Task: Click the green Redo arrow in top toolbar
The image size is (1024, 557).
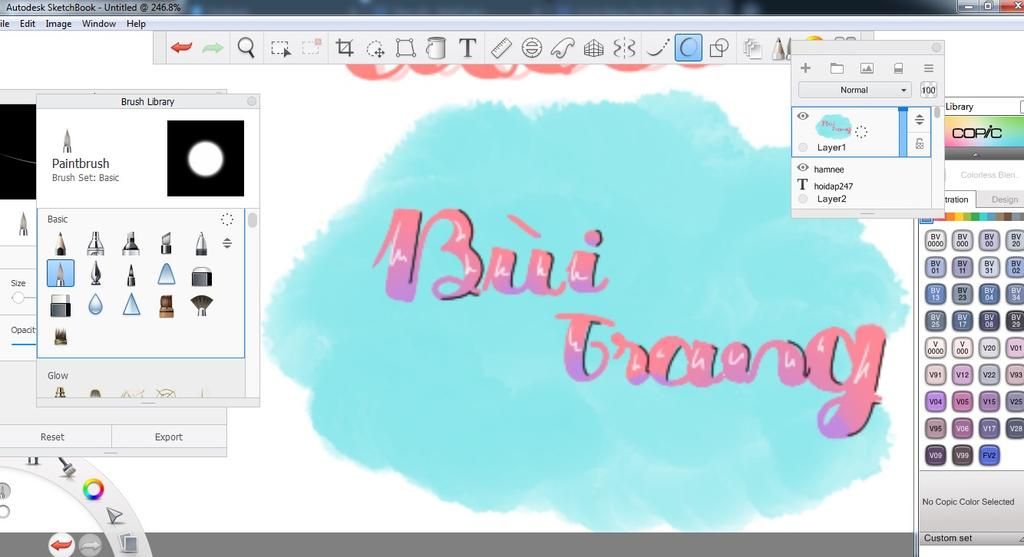Action: (212, 48)
